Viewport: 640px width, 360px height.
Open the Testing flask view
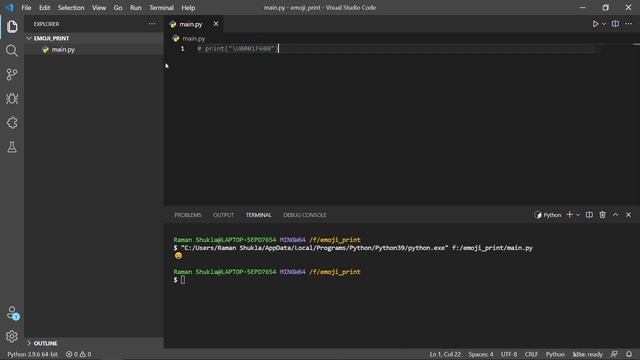pyautogui.click(x=12, y=147)
